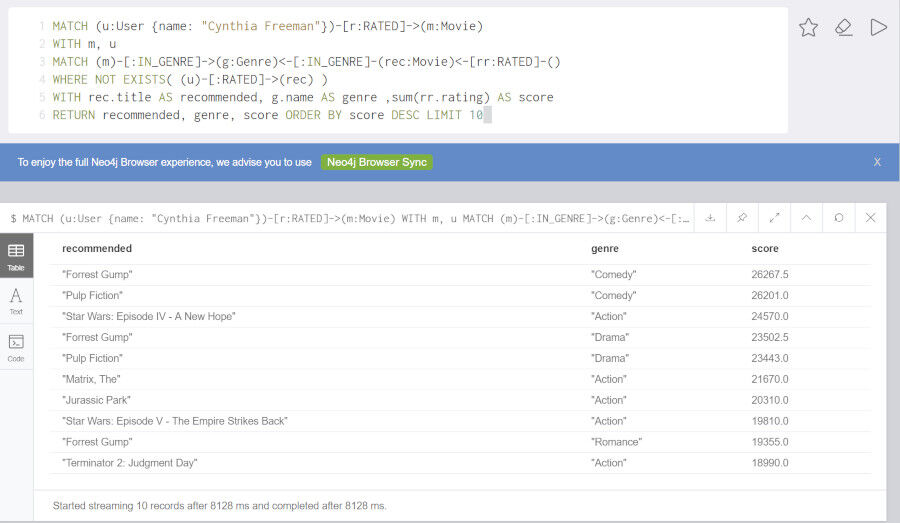Close the result frame
The image size is (900, 523).
pos(871,218)
